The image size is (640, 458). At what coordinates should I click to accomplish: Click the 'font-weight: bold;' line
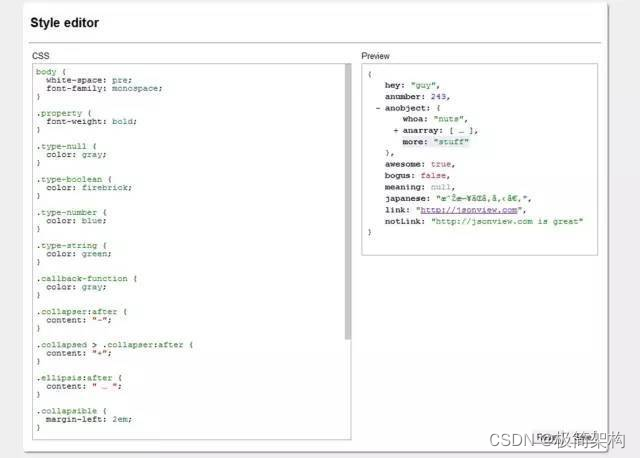[91, 121]
